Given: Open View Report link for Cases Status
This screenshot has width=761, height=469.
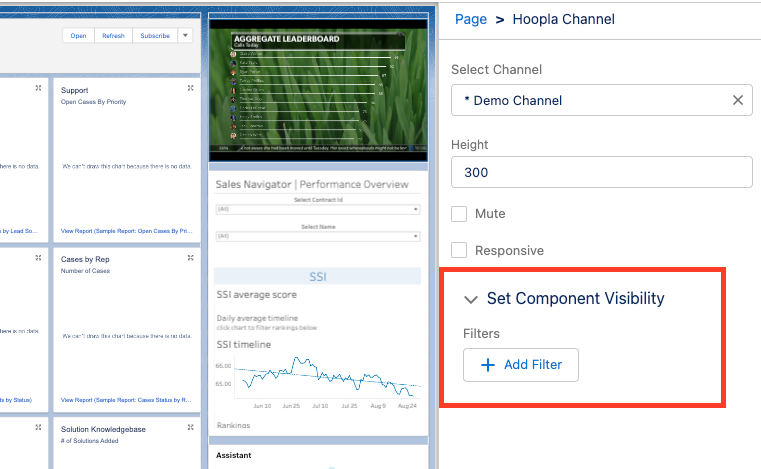Looking at the screenshot, I should pyautogui.click(x=126, y=400).
